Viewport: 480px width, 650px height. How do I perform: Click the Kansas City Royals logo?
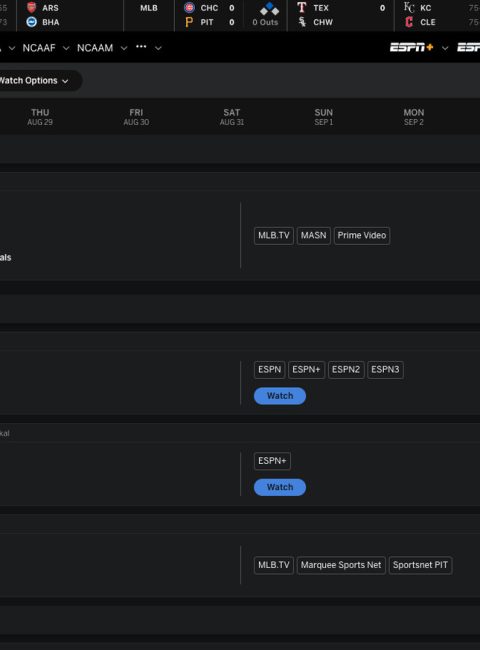point(409,7)
